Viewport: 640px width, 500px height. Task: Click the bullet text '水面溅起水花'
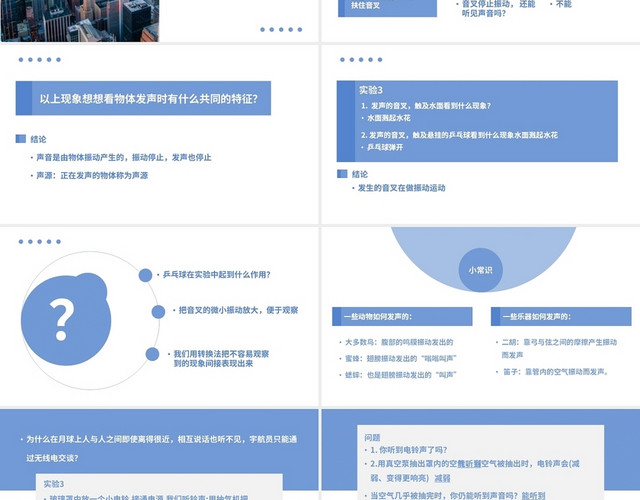point(389,118)
